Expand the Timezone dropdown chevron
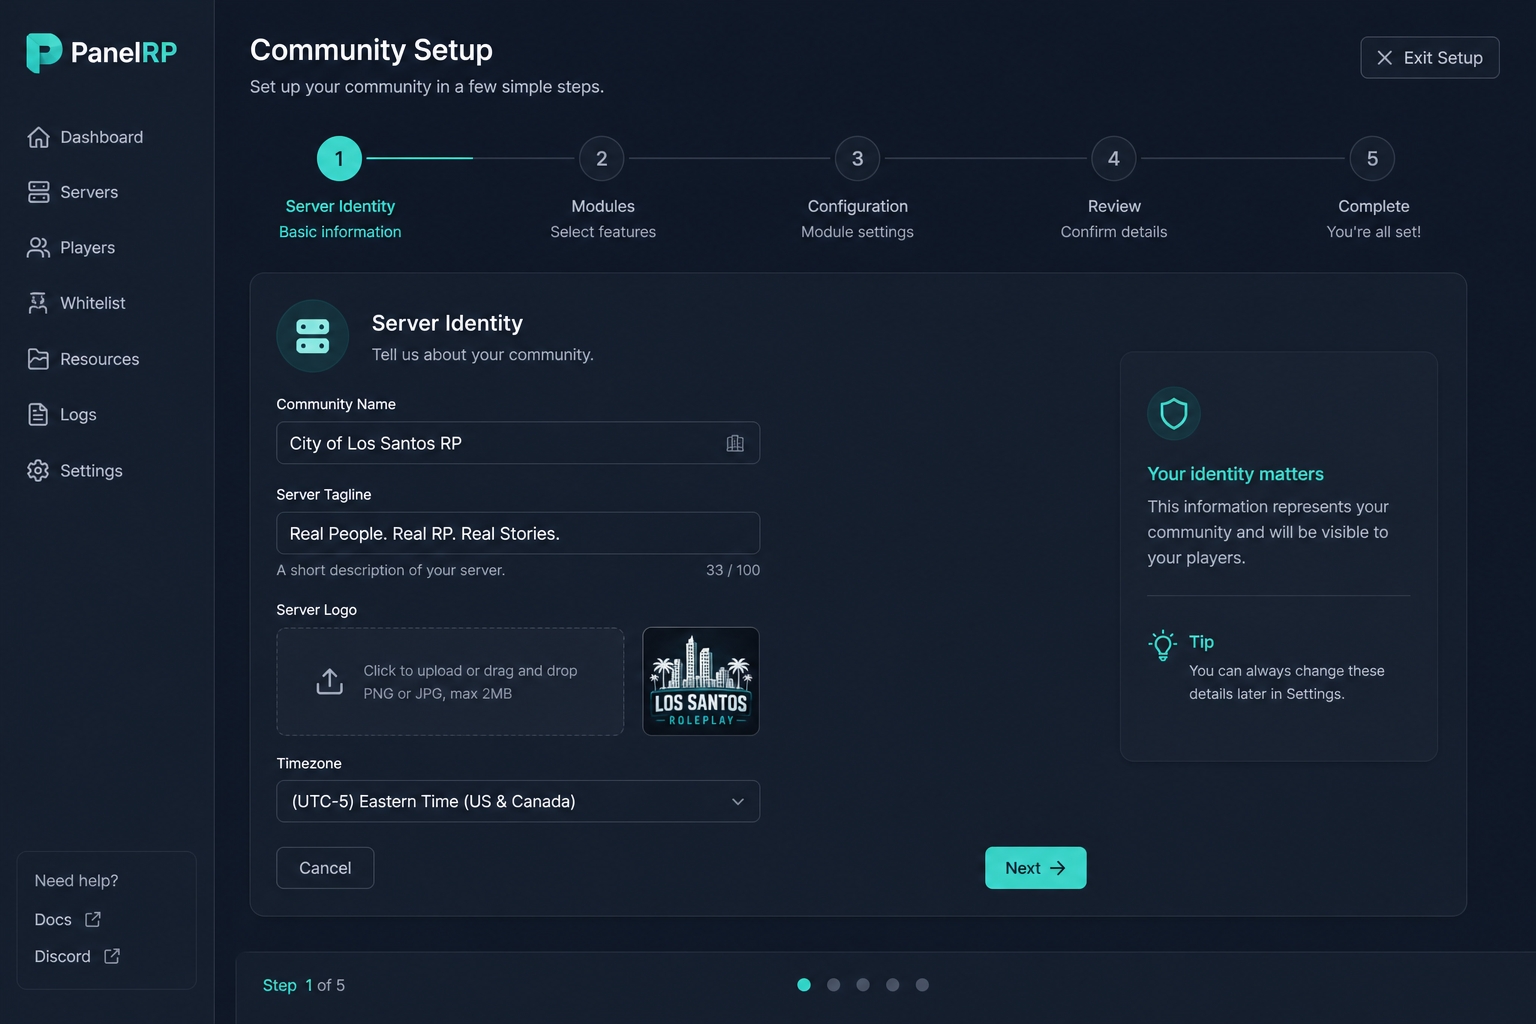The width and height of the screenshot is (1536, 1024). tap(738, 802)
